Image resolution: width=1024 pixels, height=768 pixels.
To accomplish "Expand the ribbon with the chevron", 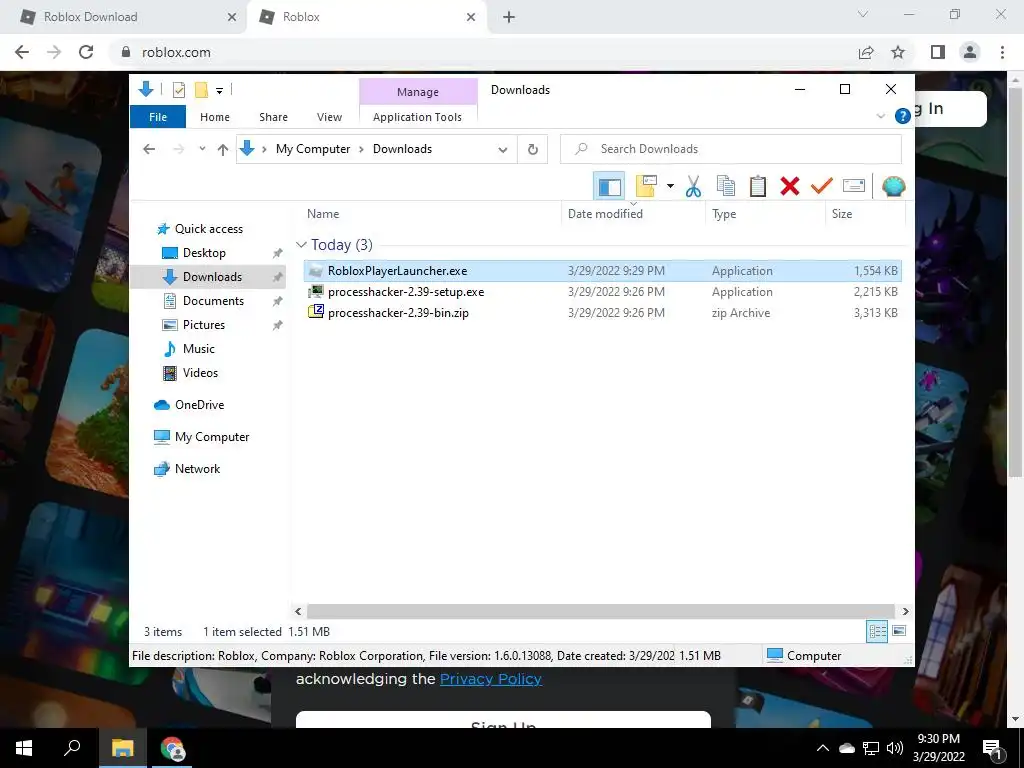I will coord(880,116).
